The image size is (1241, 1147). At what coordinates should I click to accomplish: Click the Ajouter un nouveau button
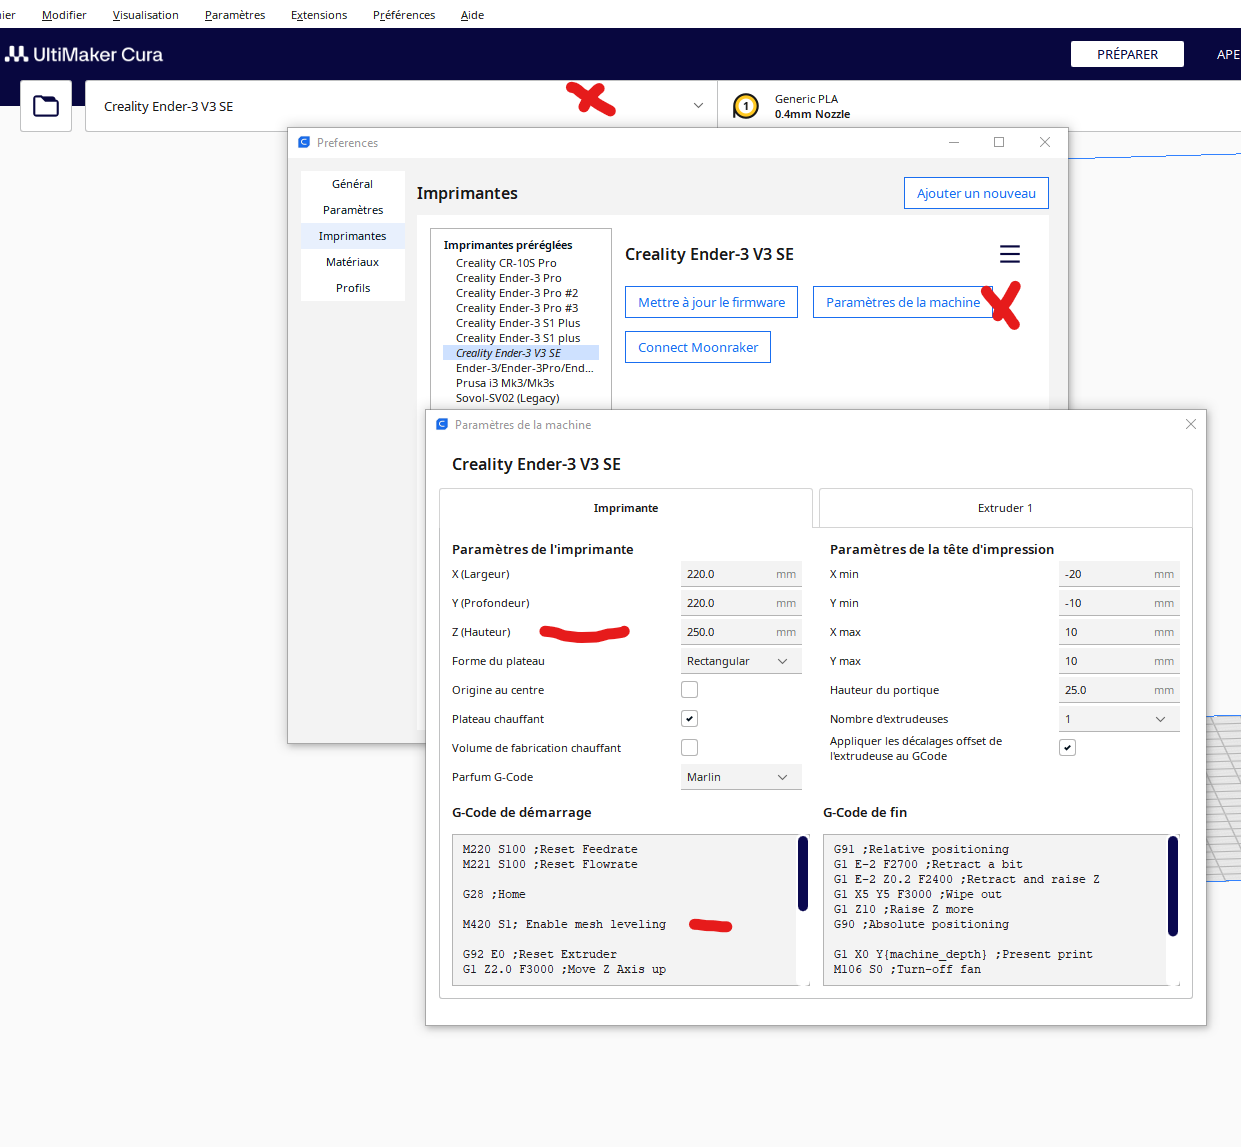(976, 193)
